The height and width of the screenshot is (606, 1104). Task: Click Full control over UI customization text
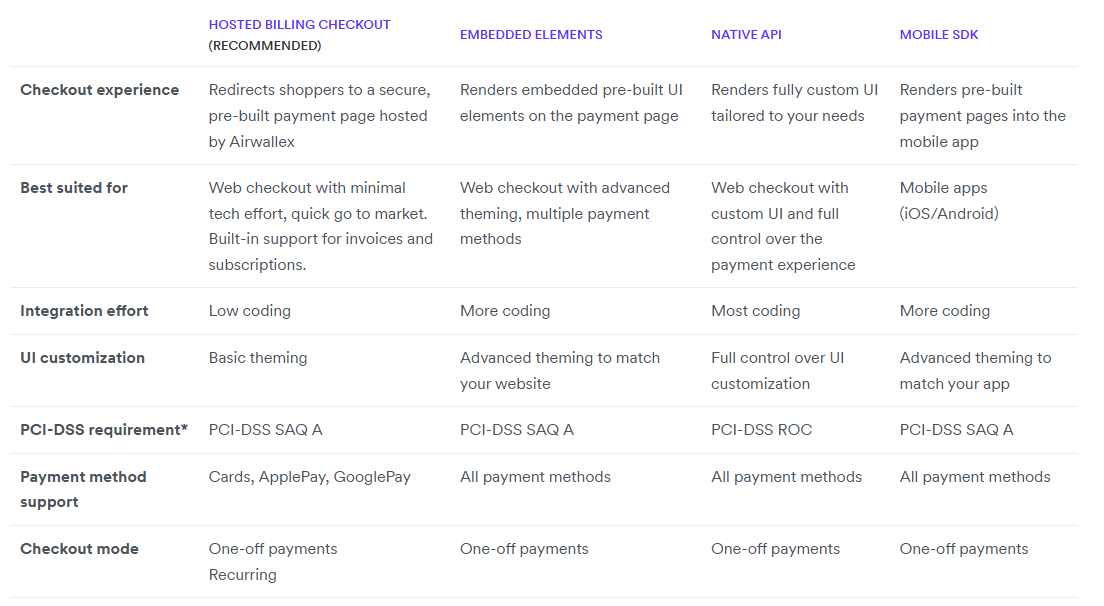(x=777, y=370)
